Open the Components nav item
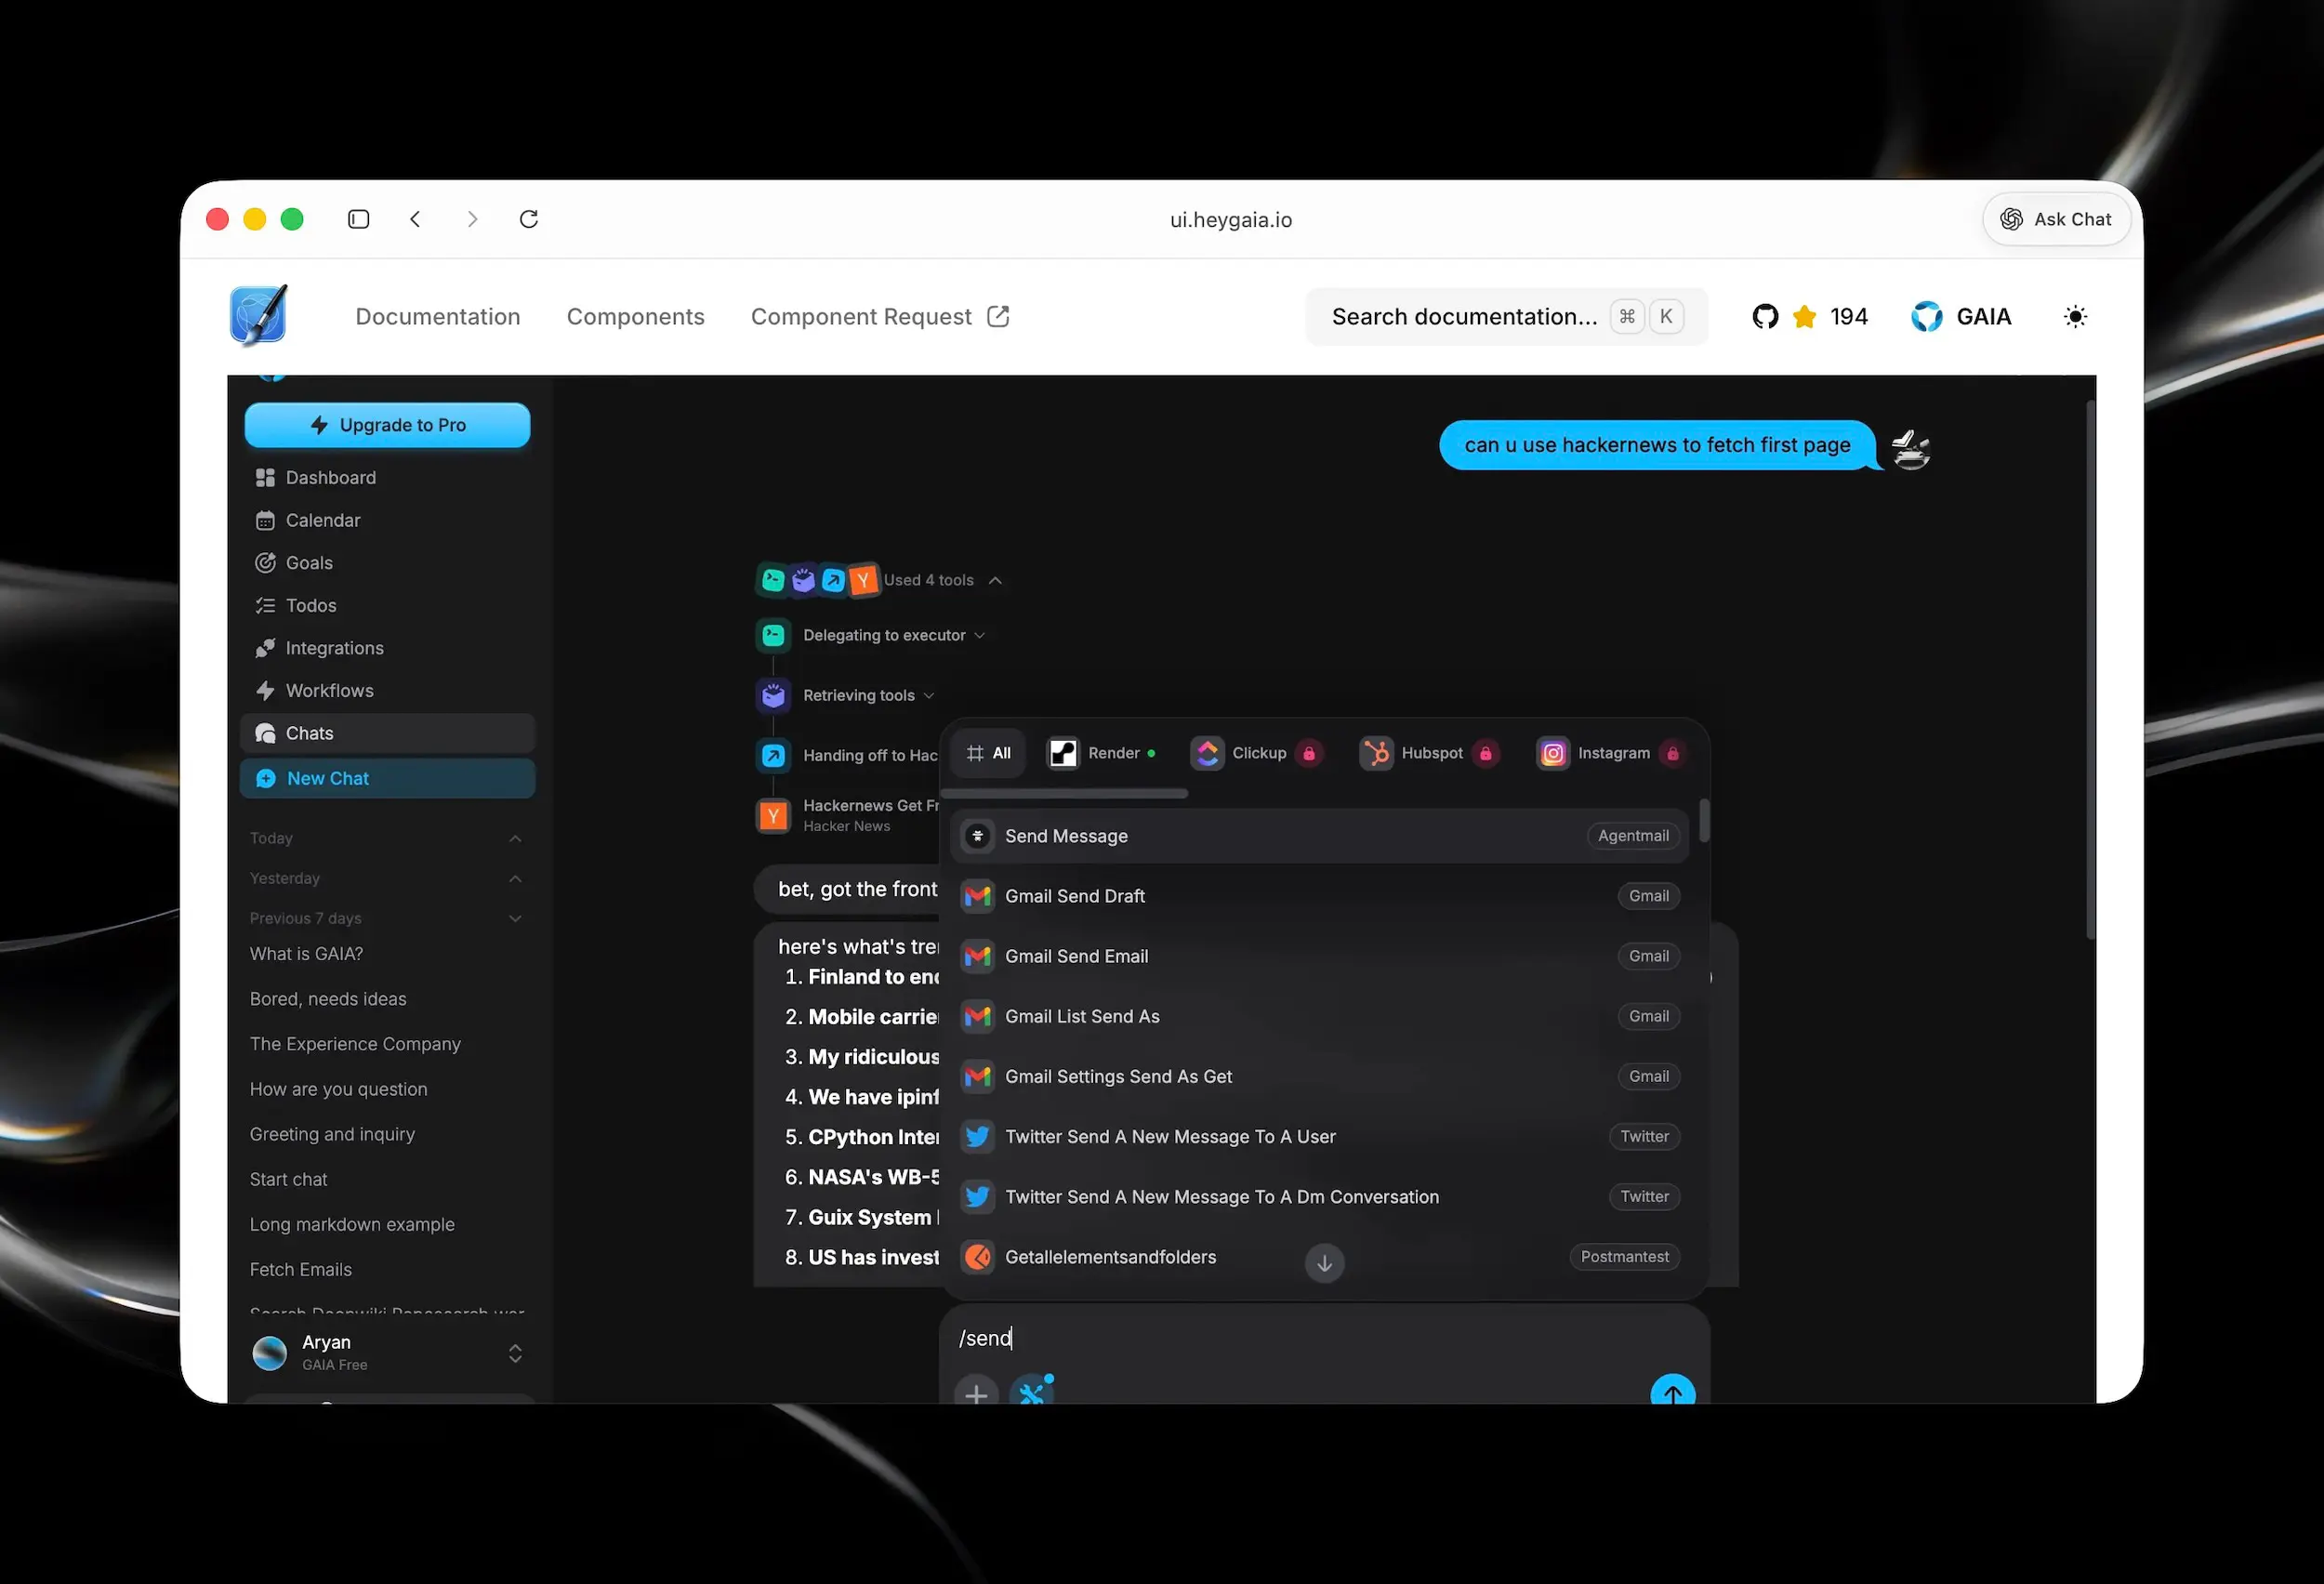This screenshot has height=1584, width=2324. tap(636, 317)
